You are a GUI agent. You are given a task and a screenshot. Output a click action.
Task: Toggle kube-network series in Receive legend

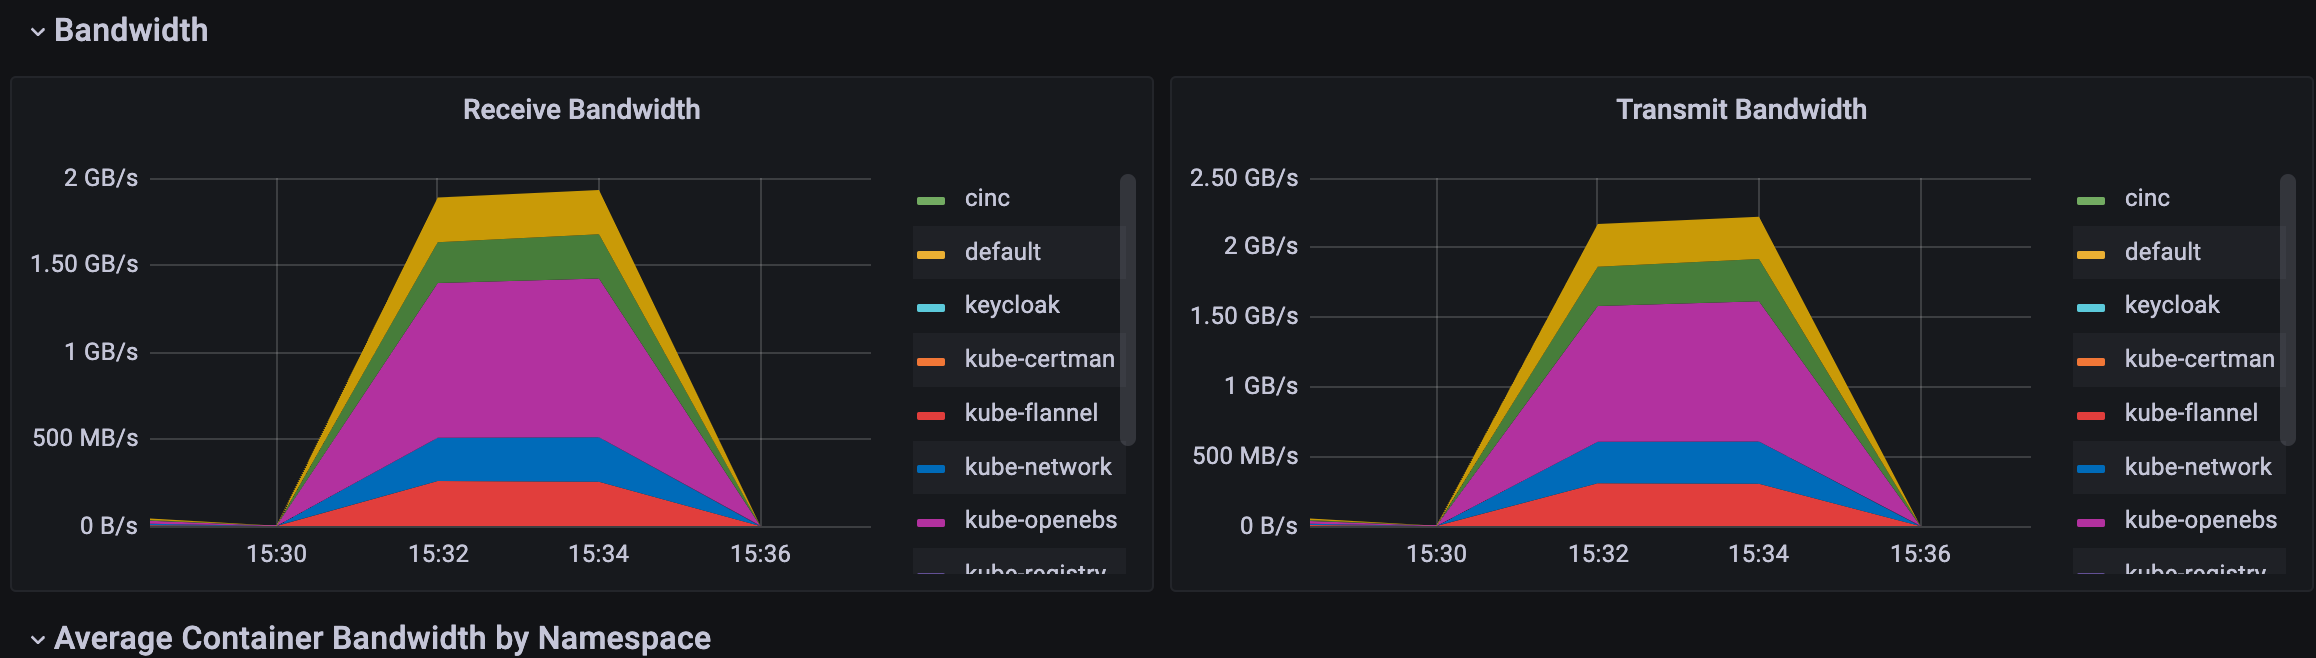[x=1038, y=467]
